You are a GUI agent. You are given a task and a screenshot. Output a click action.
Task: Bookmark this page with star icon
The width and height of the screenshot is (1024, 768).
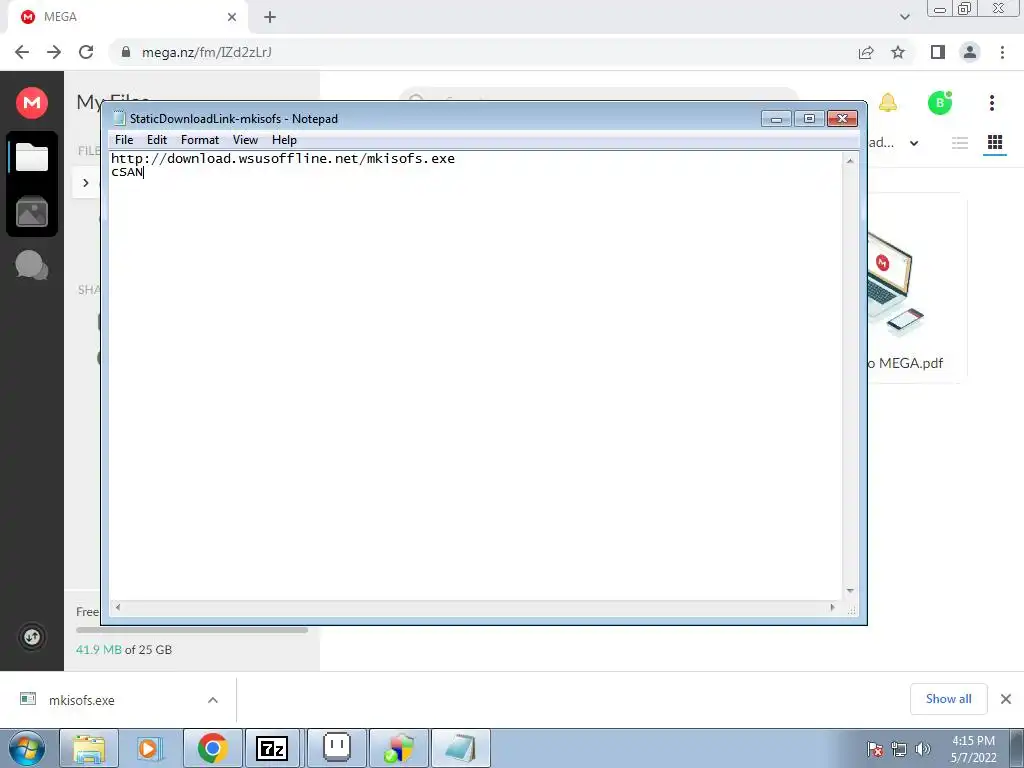(898, 52)
